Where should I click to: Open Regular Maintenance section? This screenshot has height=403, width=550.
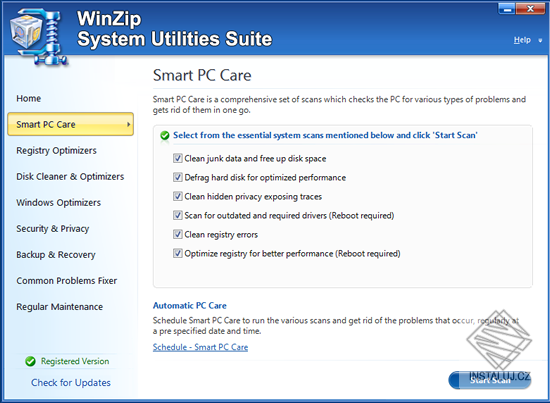[x=60, y=307]
